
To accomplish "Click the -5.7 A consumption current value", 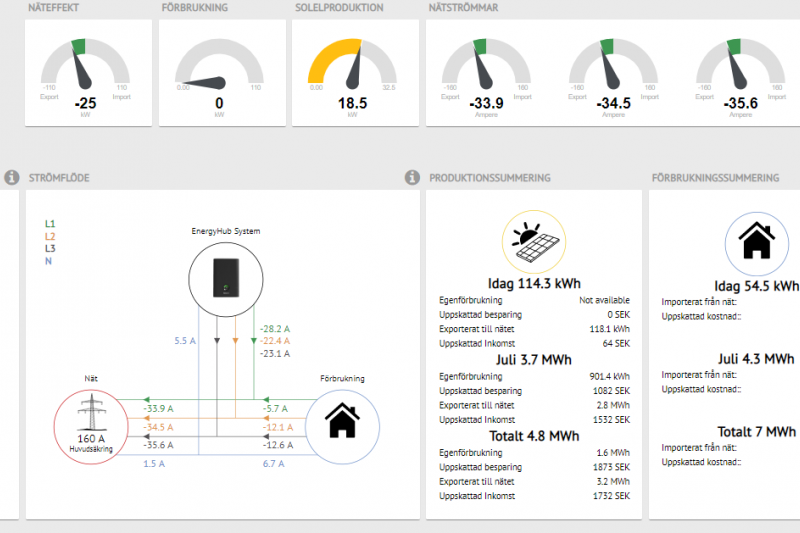I will click(276, 409).
